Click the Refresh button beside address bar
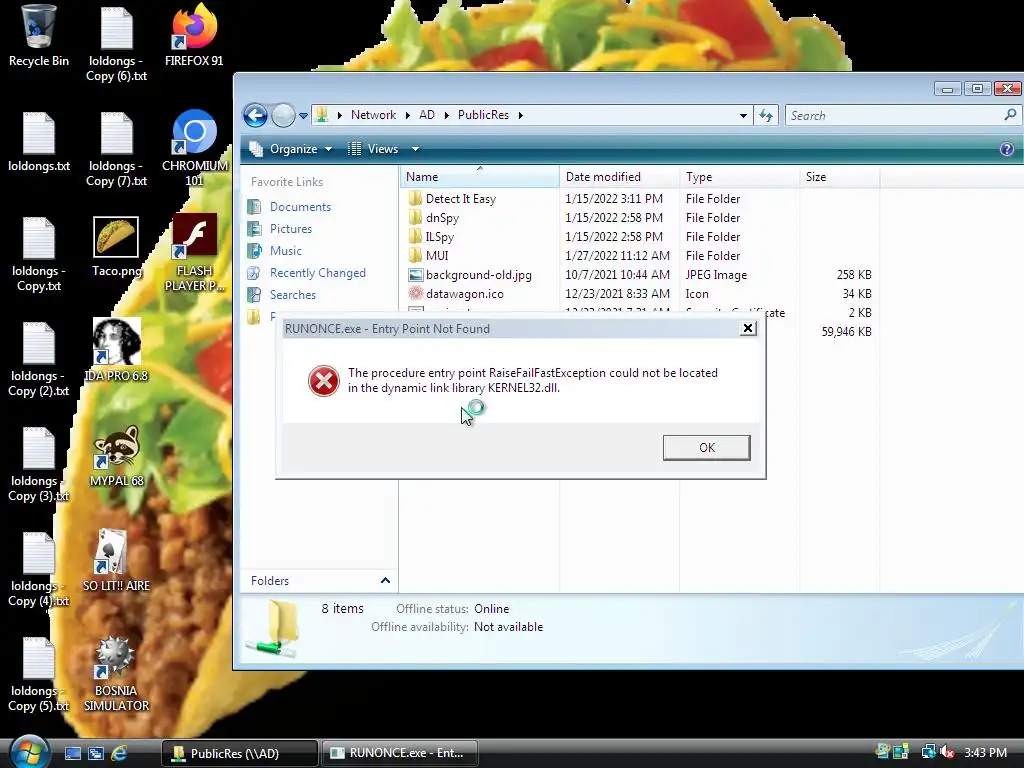This screenshot has height=768, width=1024. [765, 116]
